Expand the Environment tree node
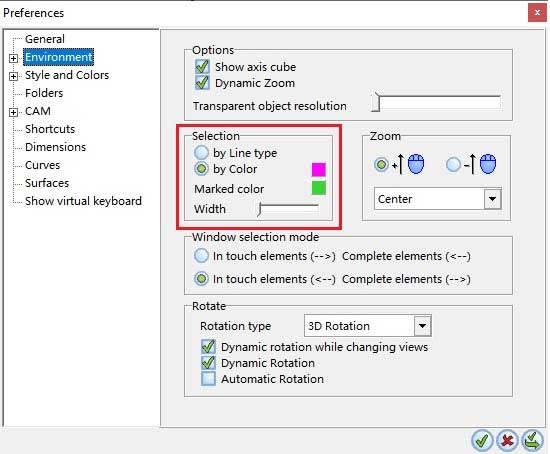This screenshot has width=550, height=454. click(x=13, y=58)
